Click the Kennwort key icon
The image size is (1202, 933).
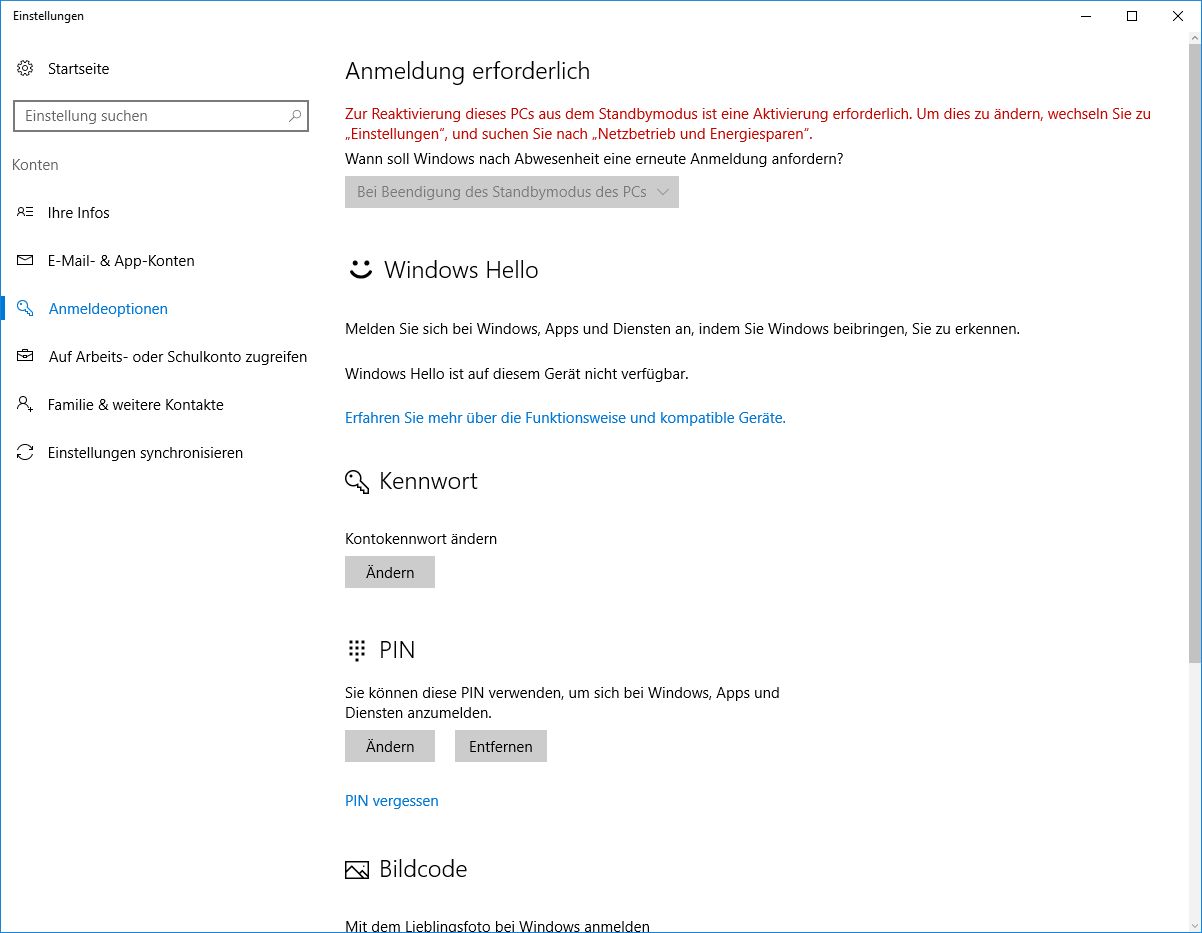(357, 482)
